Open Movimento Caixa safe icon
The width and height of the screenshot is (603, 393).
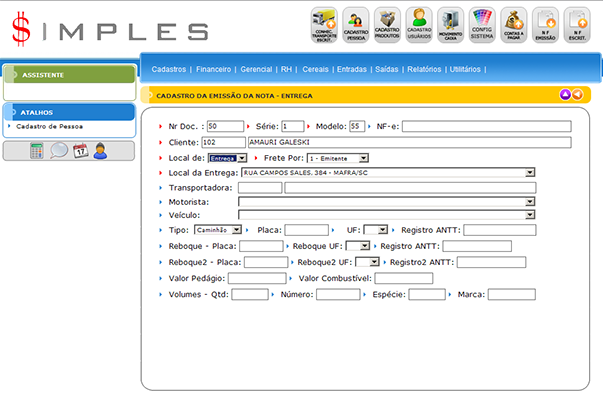point(450,25)
